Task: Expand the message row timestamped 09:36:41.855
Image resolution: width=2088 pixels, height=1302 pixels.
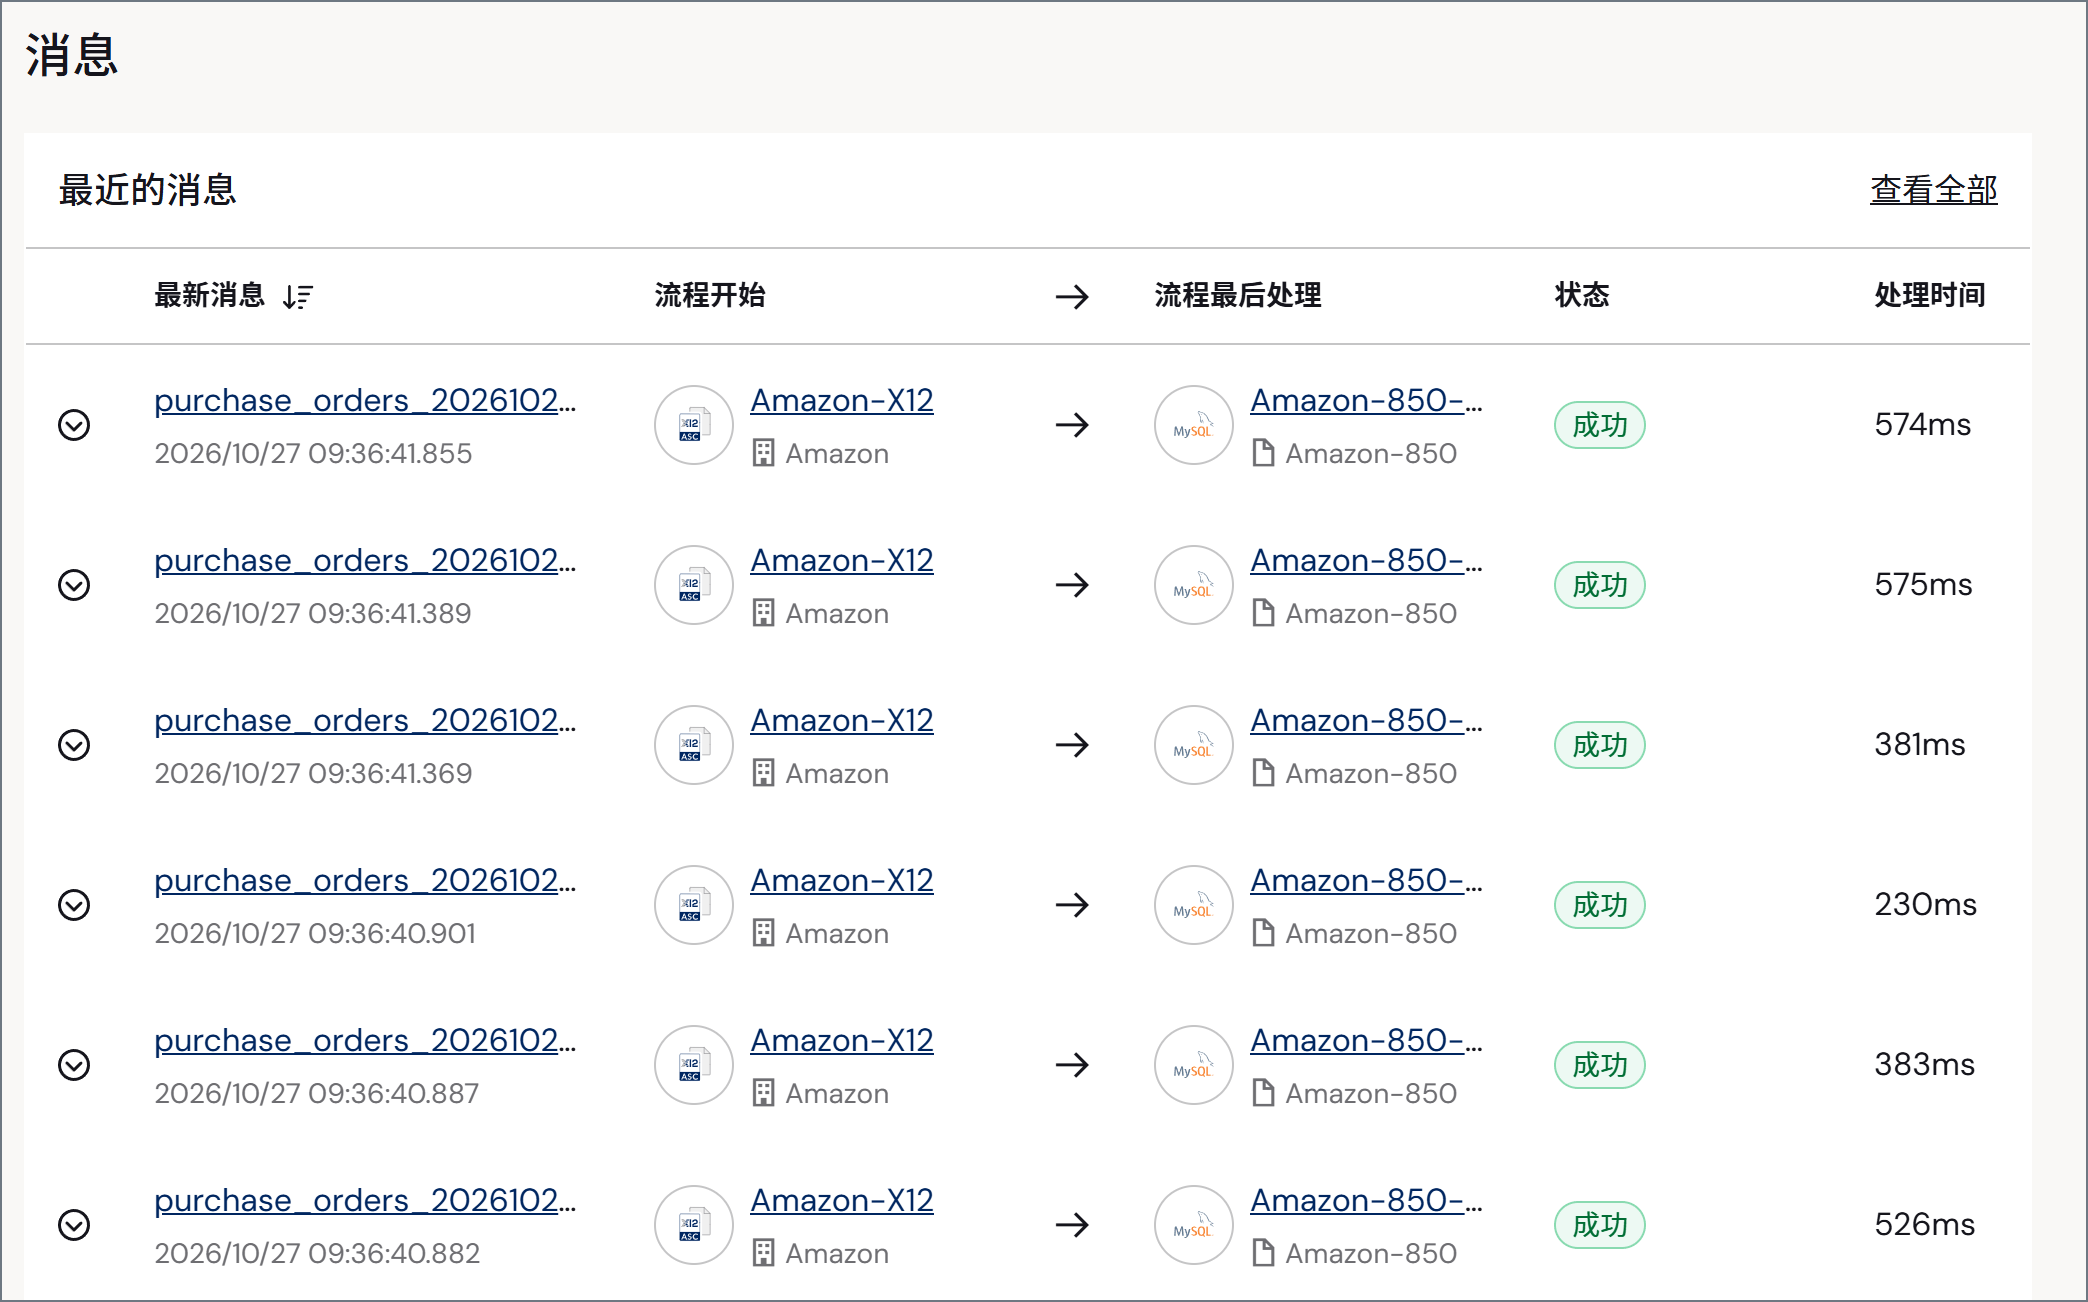Action: click(x=74, y=425)
